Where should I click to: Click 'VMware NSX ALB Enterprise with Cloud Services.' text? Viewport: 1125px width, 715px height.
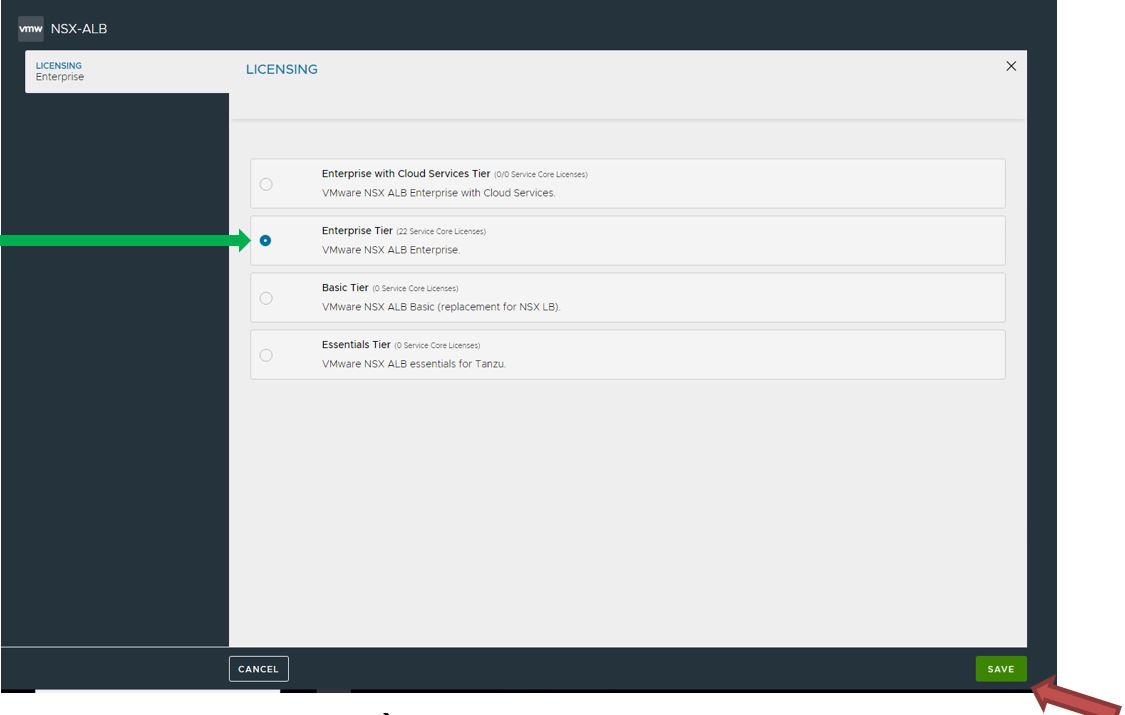click(x=438, y=193)
